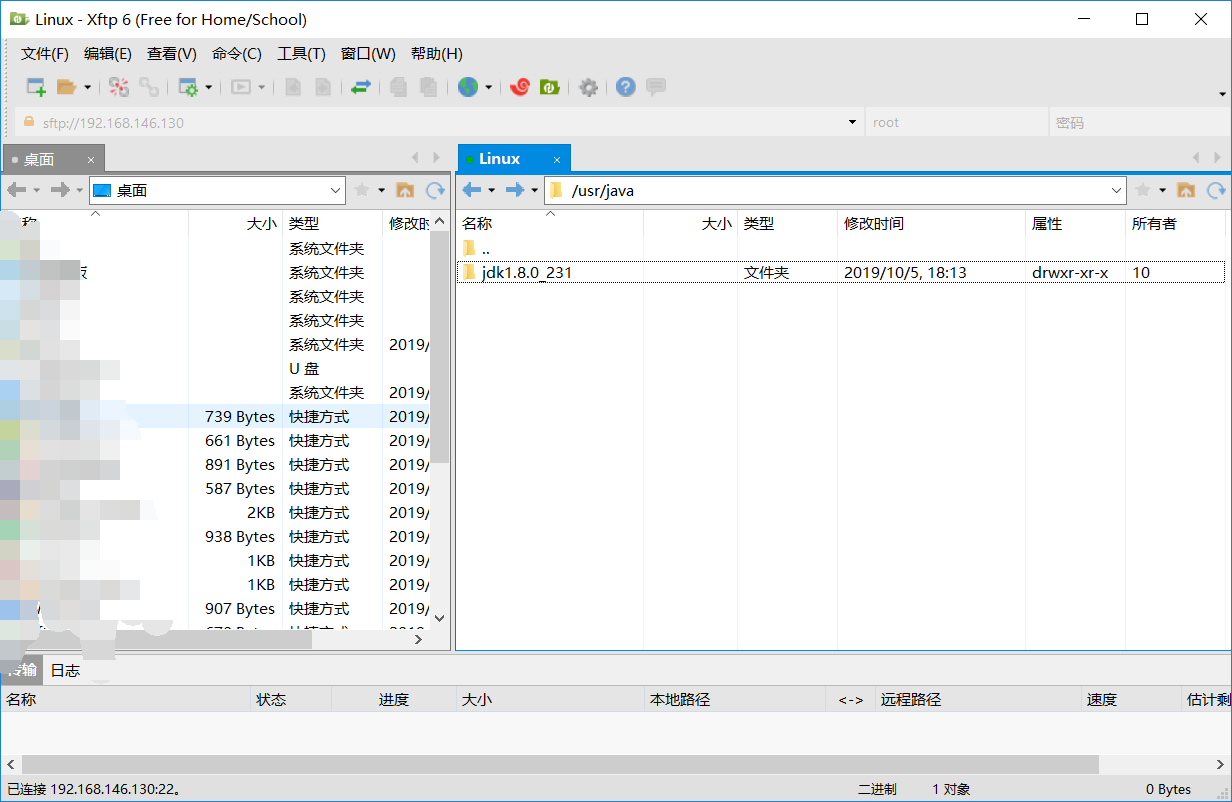1232x802 pixels.
Task: Click local pane favorites star icon
Action: pyautogui.click(x=362, y=190)
